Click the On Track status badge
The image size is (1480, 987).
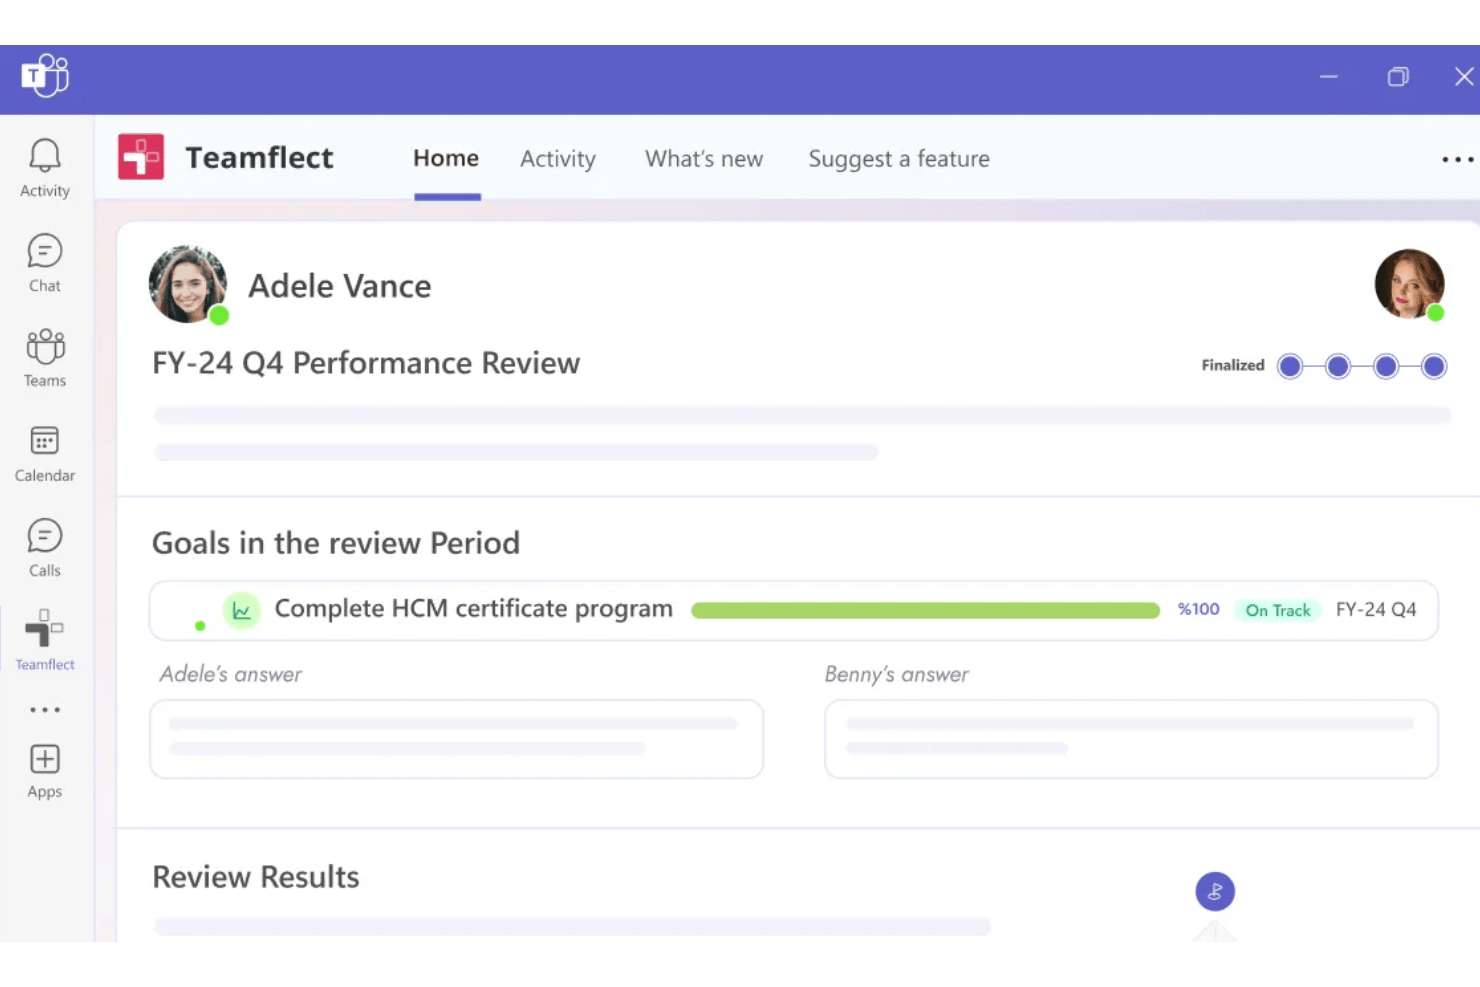(1278, 610)
